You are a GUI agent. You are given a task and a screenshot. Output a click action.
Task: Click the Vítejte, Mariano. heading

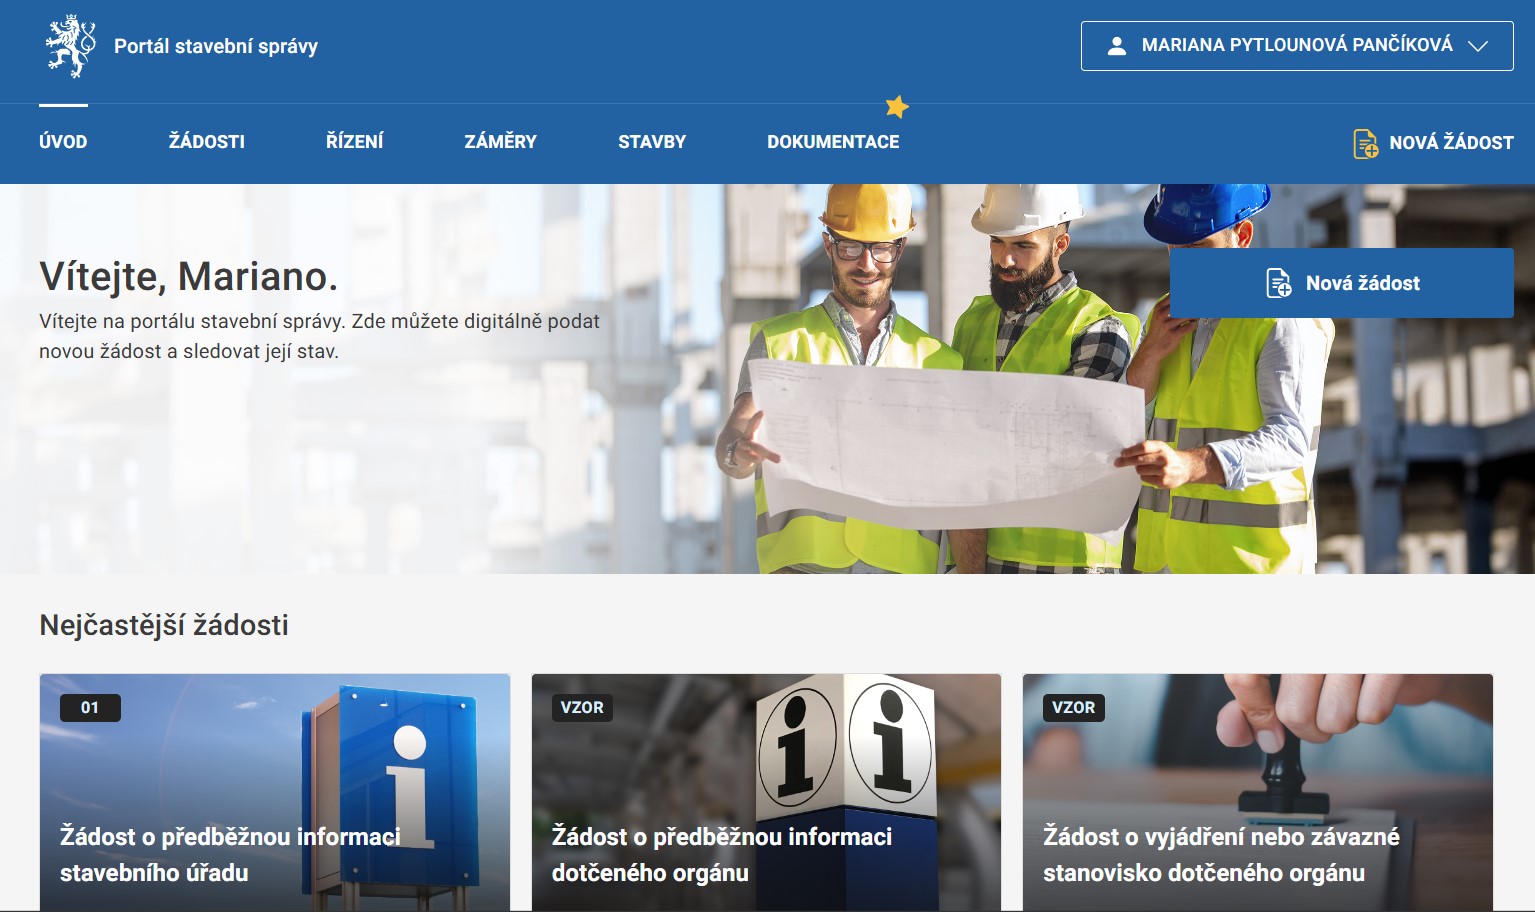point(189,276)
